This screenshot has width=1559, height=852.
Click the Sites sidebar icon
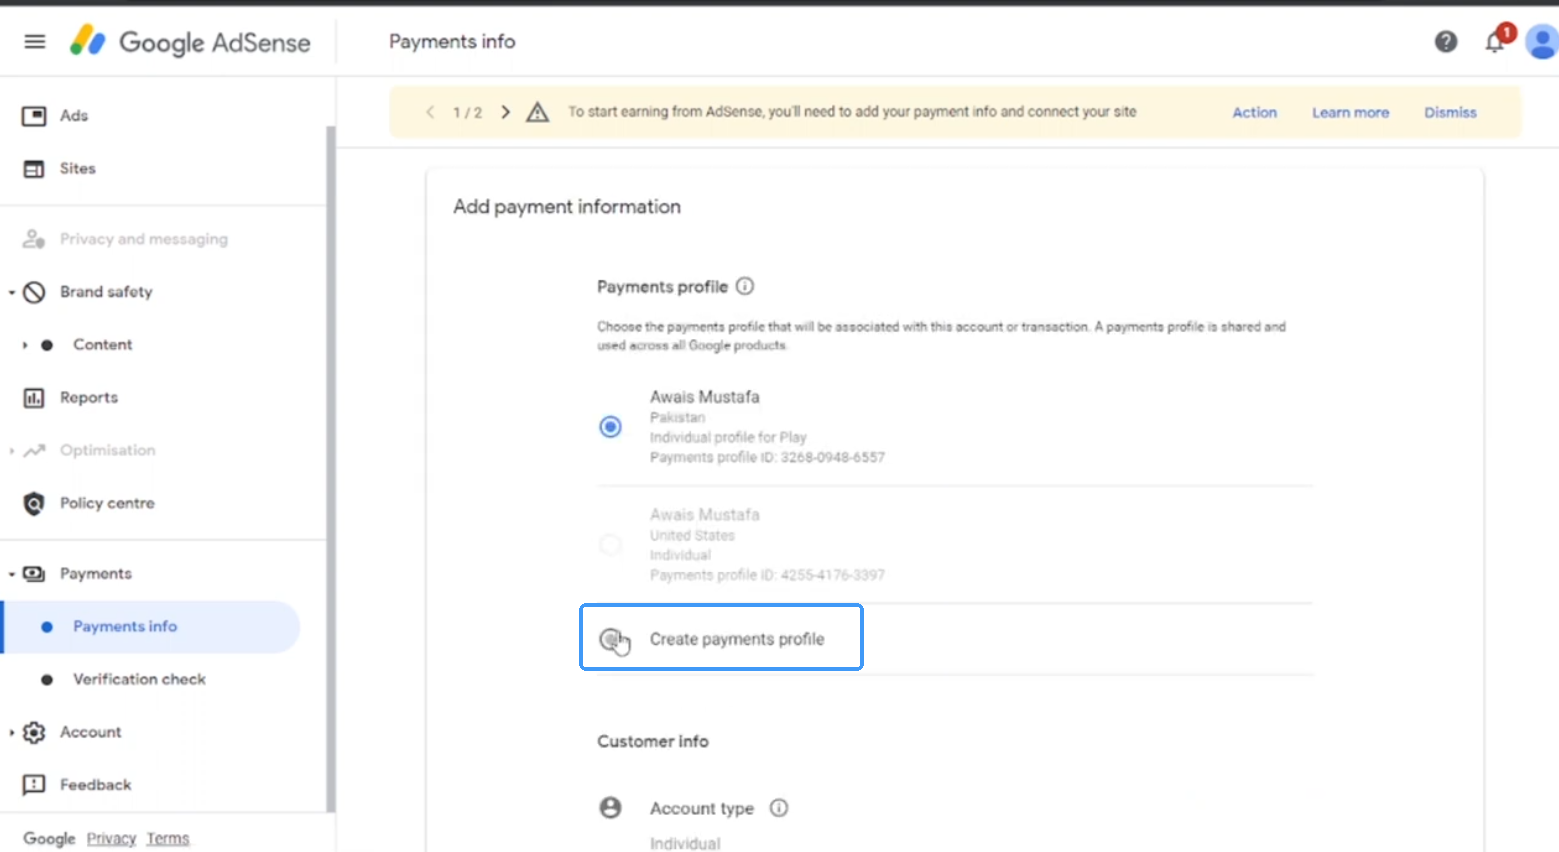point(34,169)
